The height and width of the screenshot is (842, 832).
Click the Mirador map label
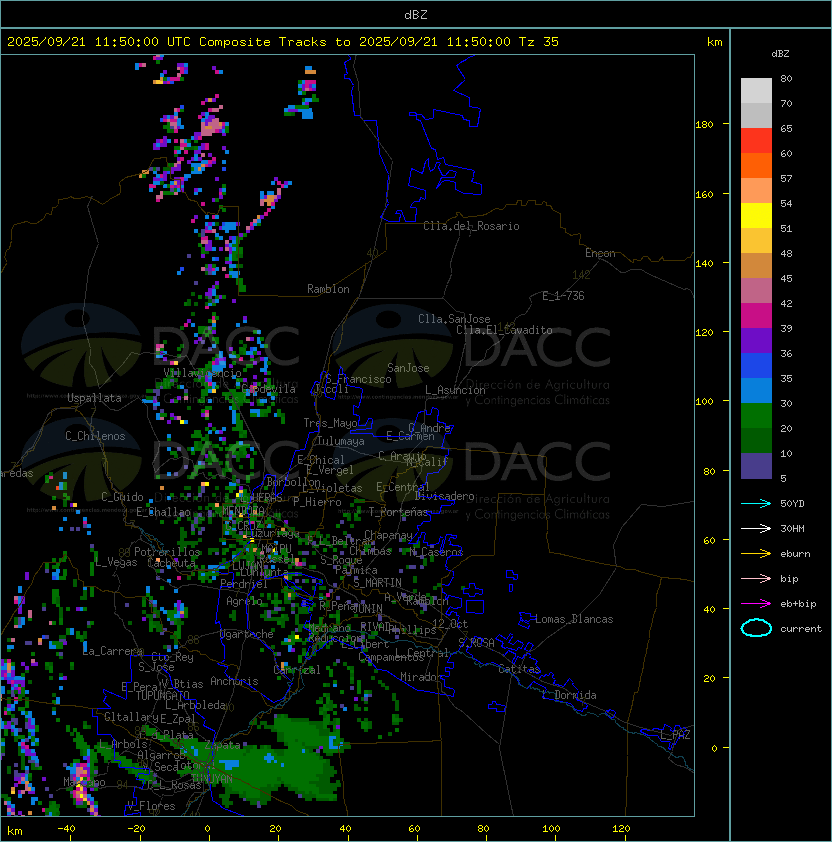point(421,677)
